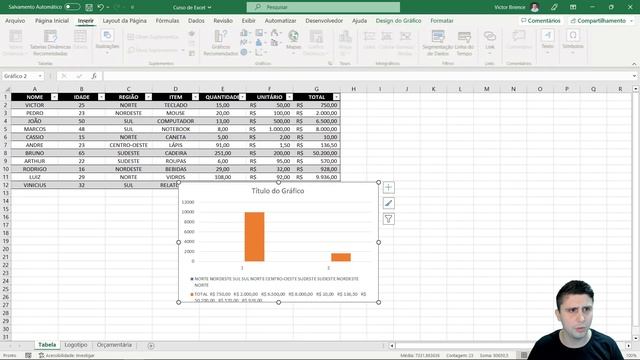Image resolution: width=640 pixels, height=360 pixels.
Task: Open the Formatar ribbon tab
Action: point(442,20)
